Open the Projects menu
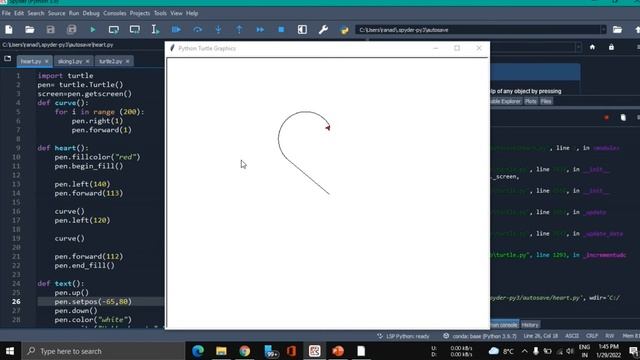 click(x=140, y=13)
